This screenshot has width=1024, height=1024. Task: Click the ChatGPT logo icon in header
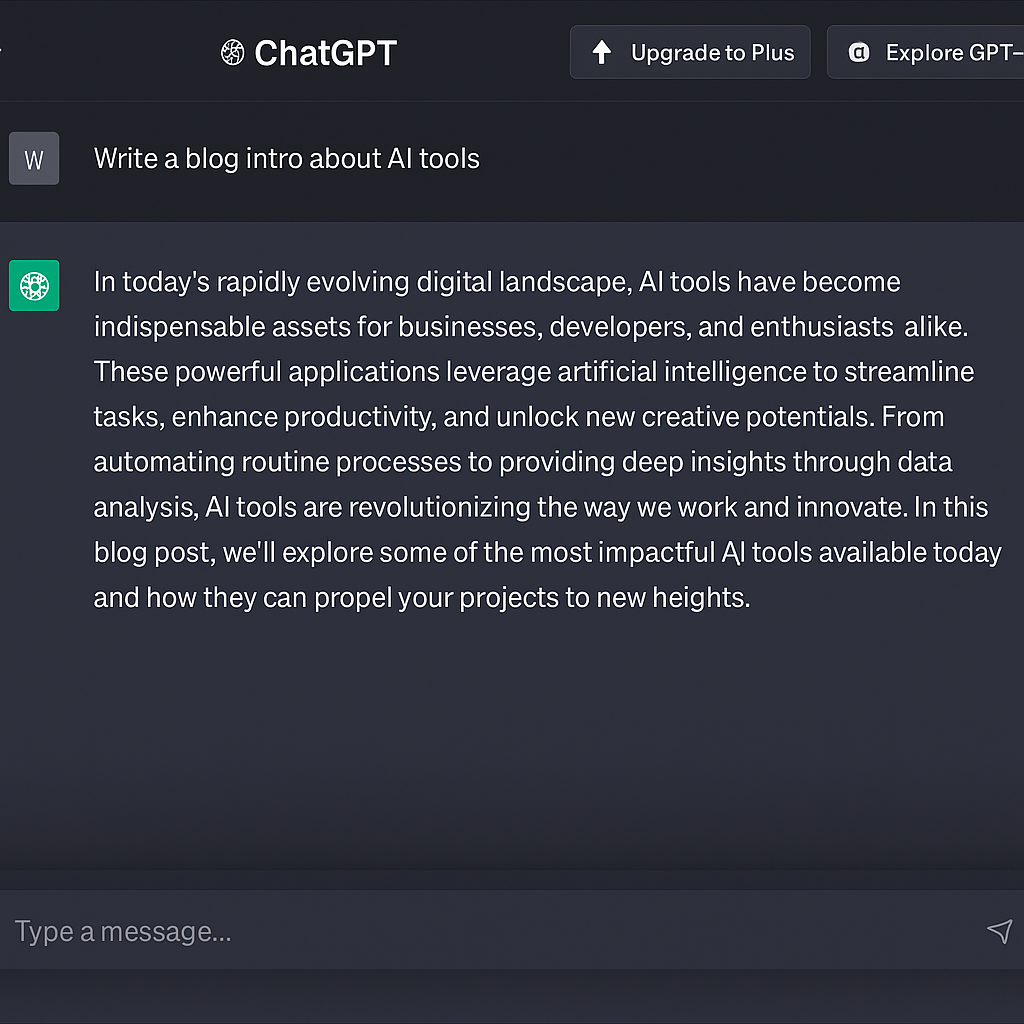click(232, 52)
